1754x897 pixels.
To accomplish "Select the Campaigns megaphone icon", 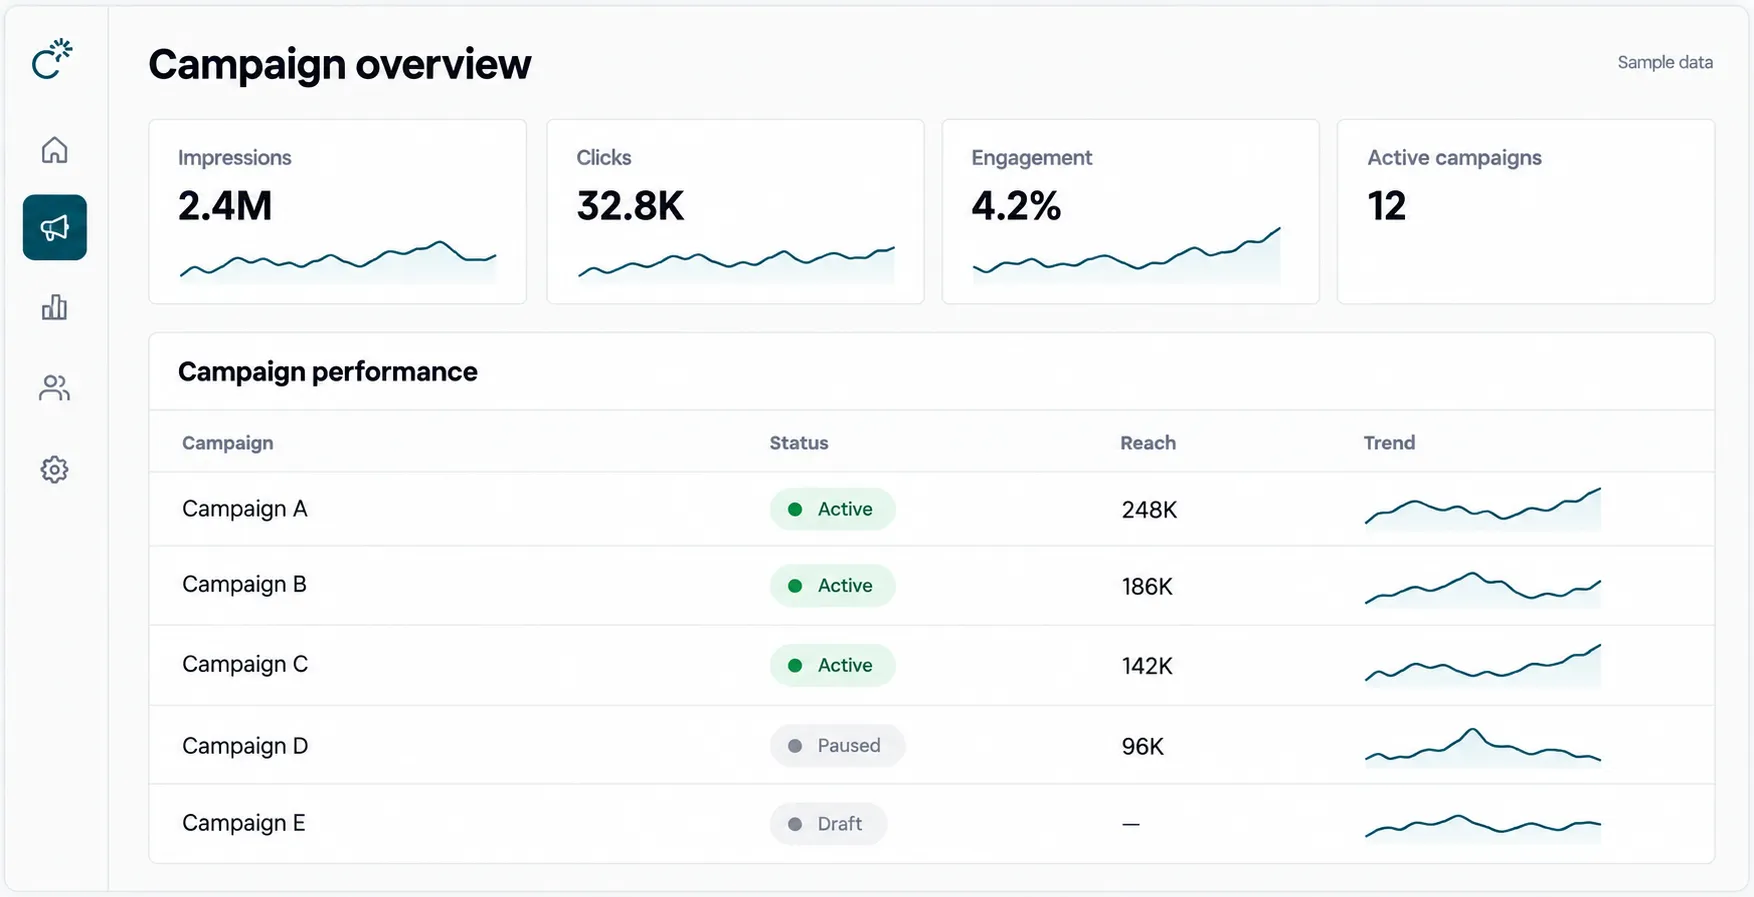I will point(55,228).
